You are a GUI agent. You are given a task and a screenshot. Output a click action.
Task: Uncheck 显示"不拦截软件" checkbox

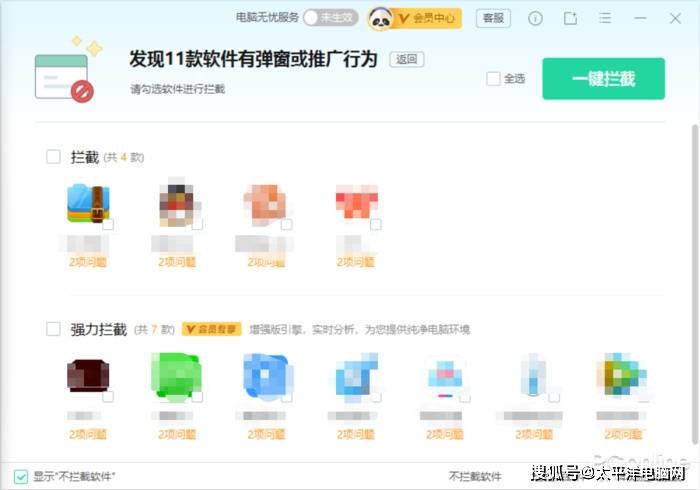pos(21,476)
